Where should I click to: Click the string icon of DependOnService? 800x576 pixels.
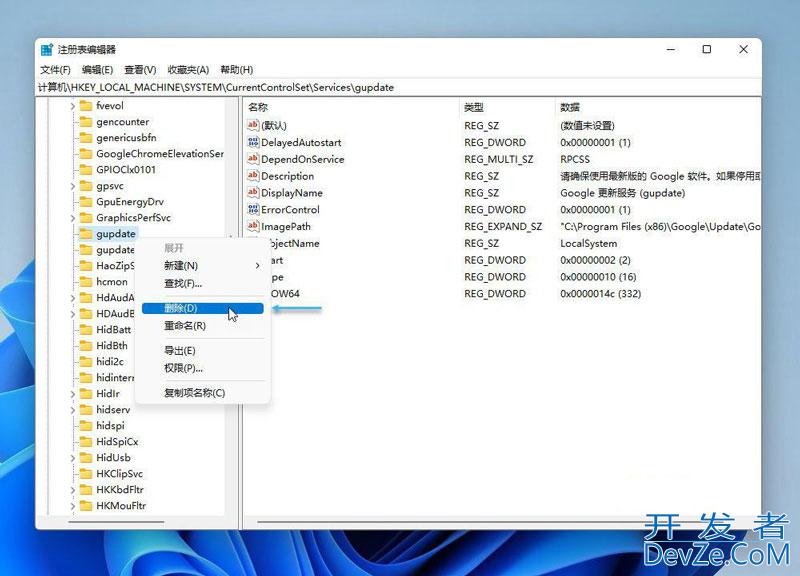[x=253, y=159]
